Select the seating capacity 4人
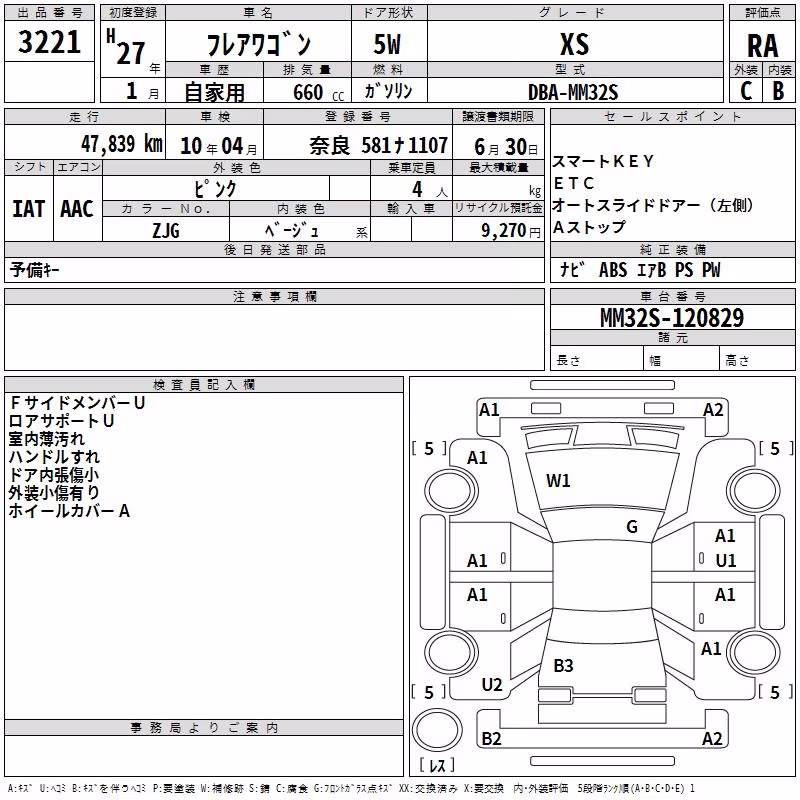Viewport: 800px width, 800px height. pyautogui.click(x=430, y=190)
